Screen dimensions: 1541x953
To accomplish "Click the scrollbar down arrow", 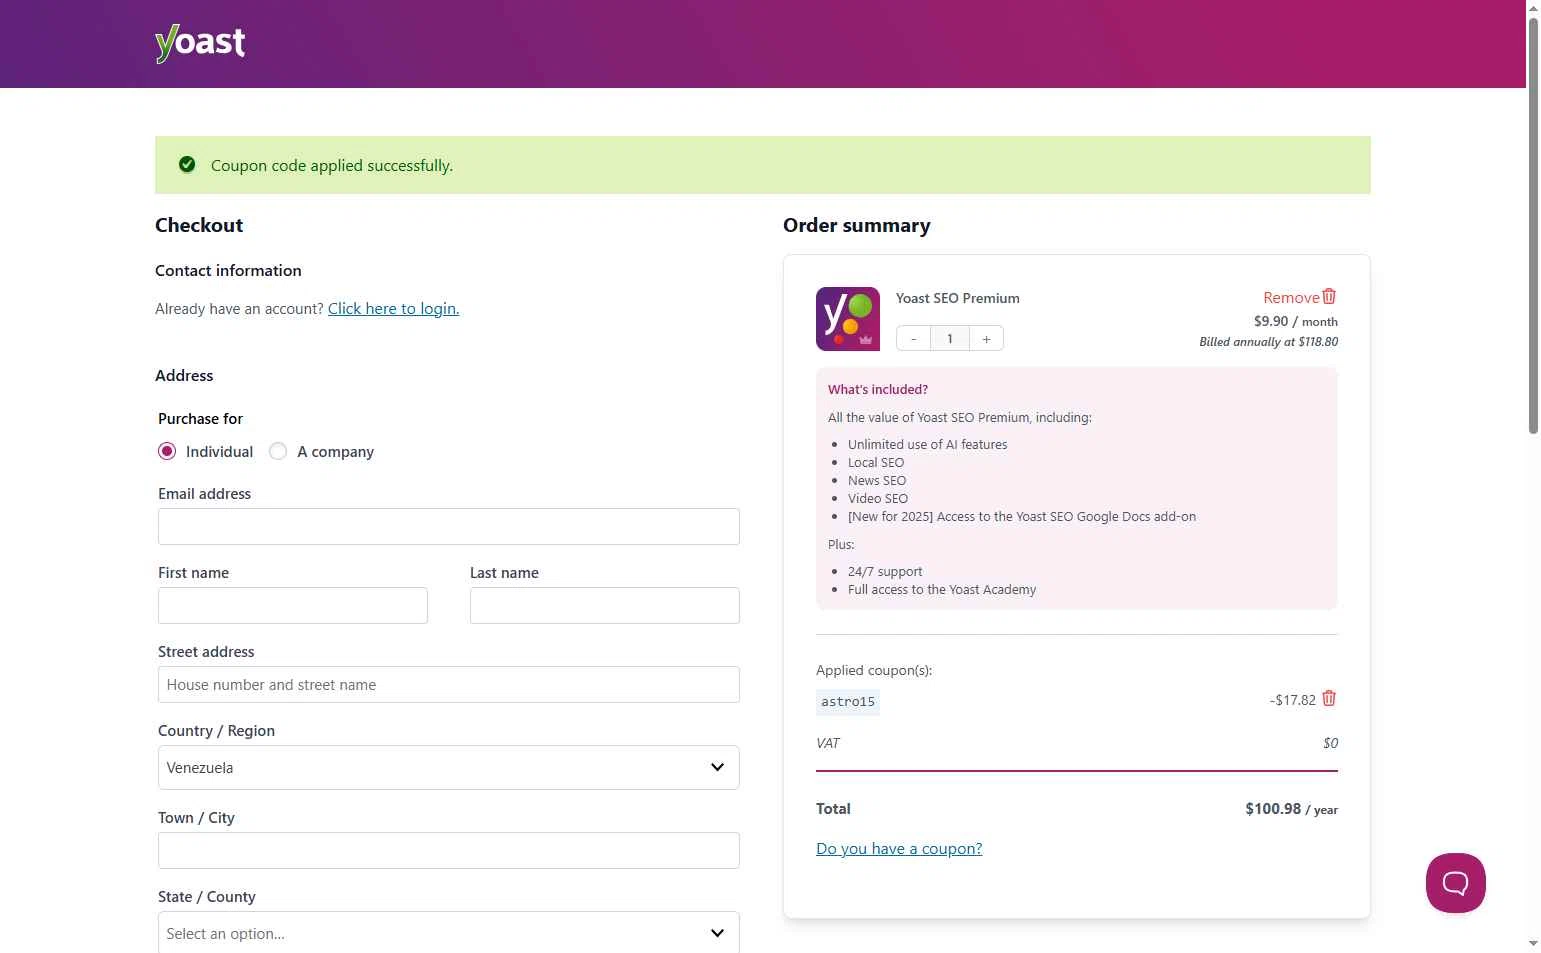I will 1533,944.
